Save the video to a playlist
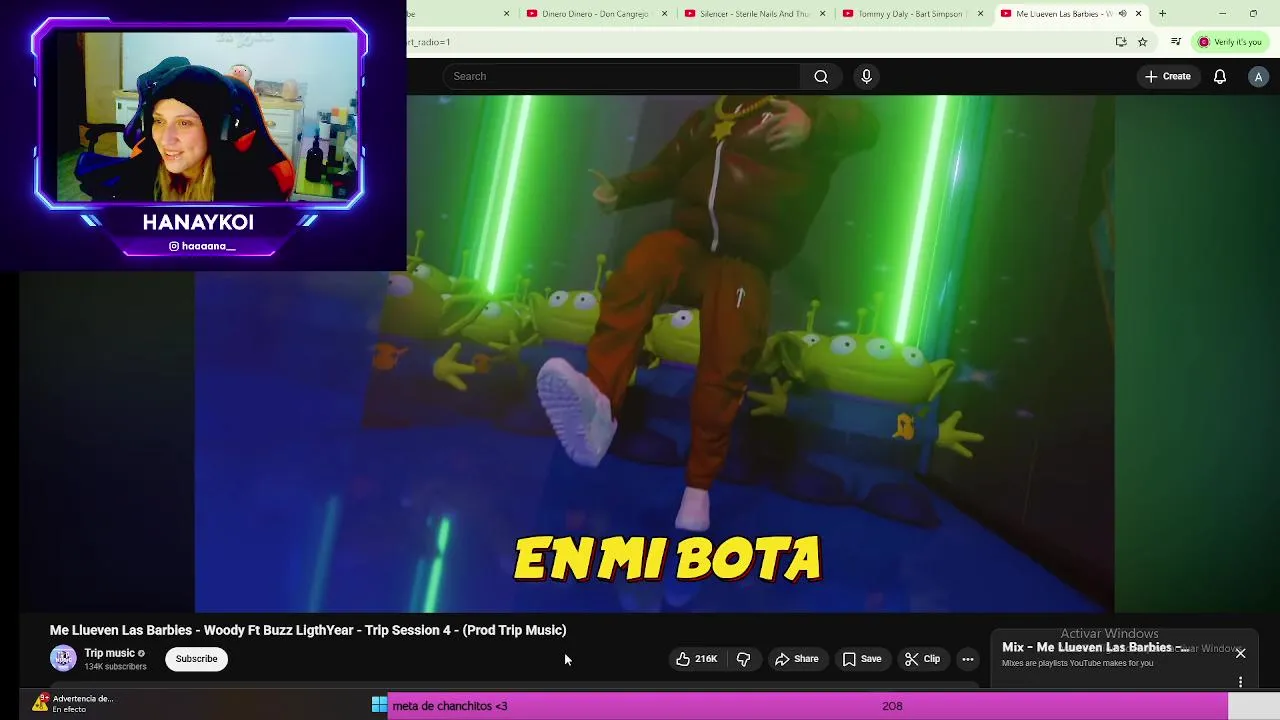 [862, 659]
